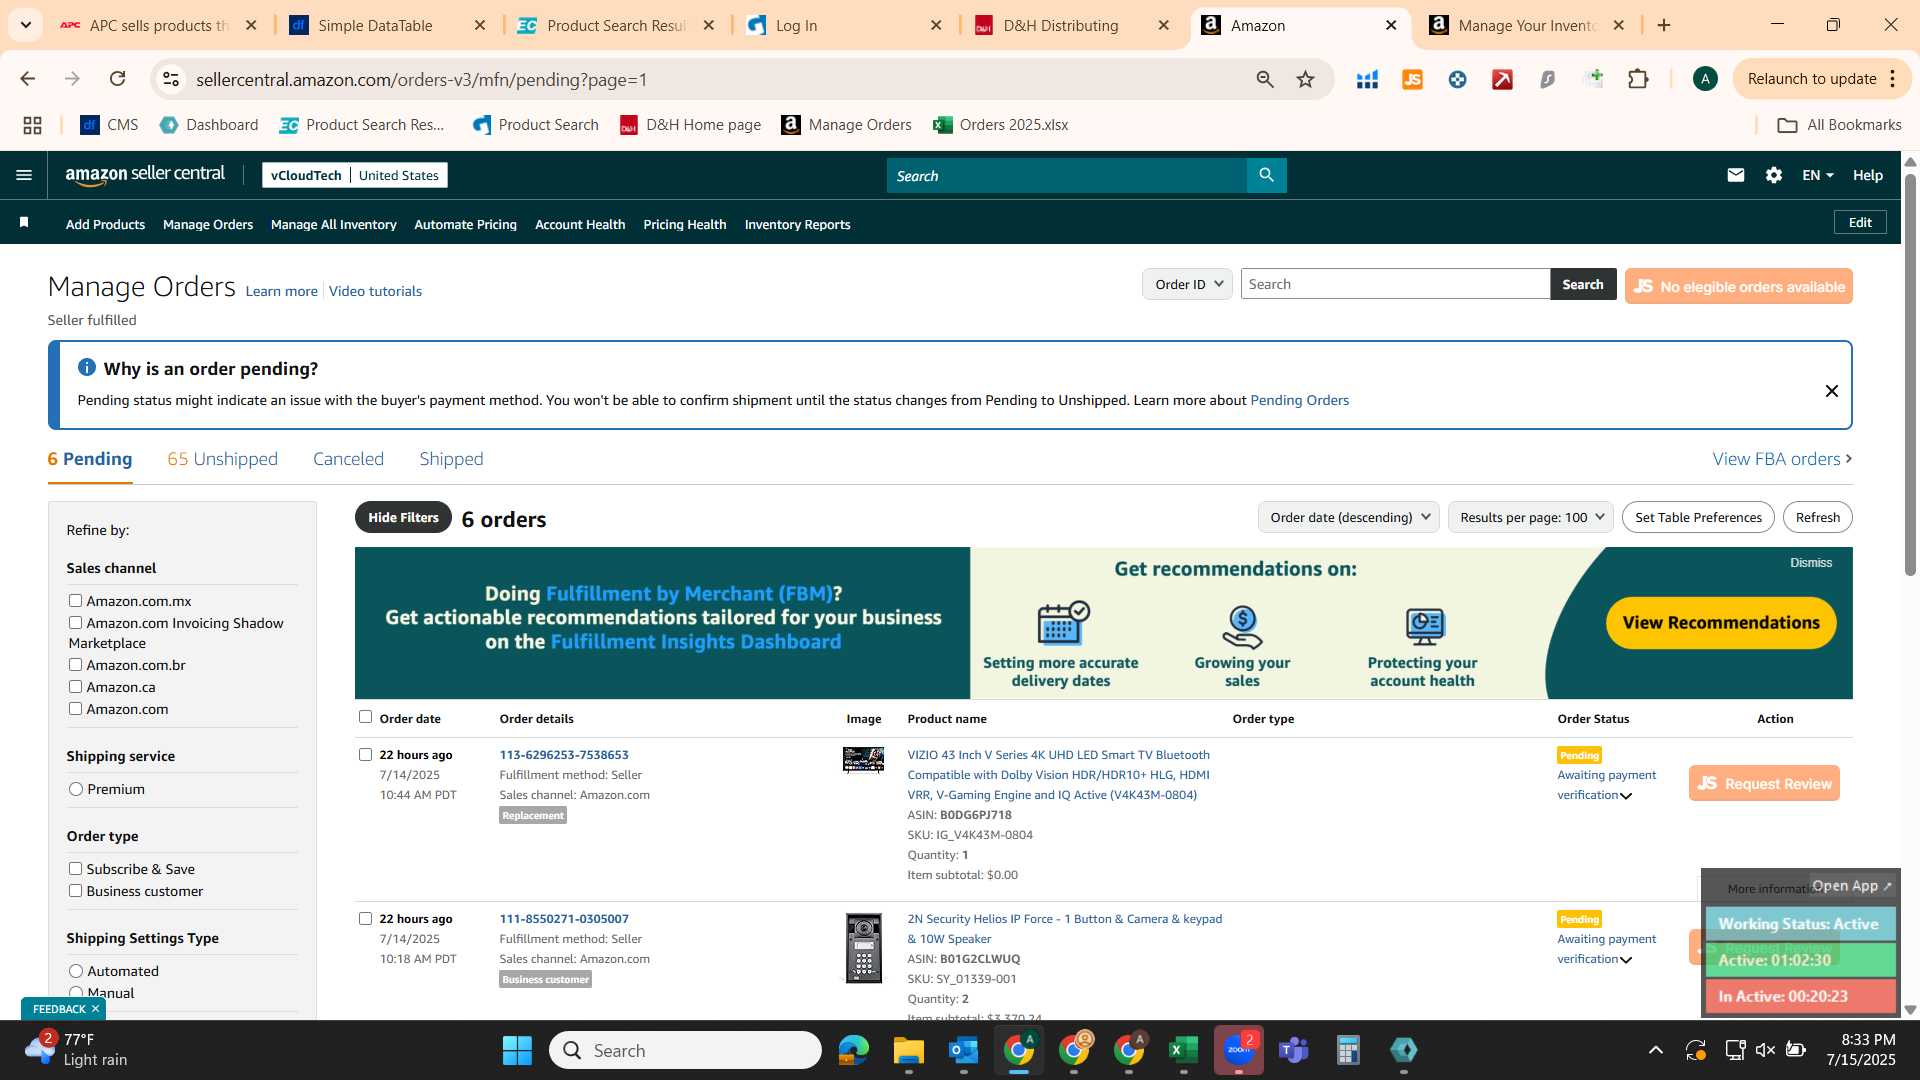Open the browser zoom magnifier icon
The width and height of the screenshot is (1920, 1080).
tap(1265, 79)
